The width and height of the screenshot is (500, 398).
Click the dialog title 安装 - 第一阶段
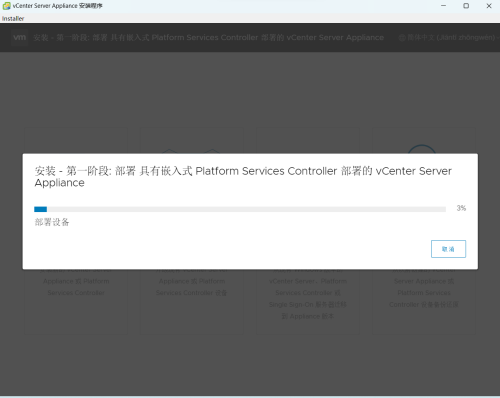[243, 177]
